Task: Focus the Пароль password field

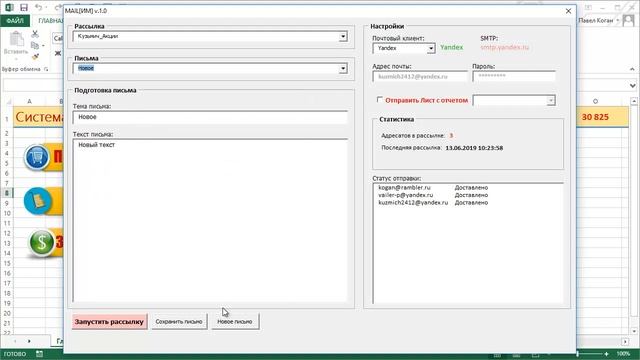Action: pyautogui.click(x=514, y=76)
